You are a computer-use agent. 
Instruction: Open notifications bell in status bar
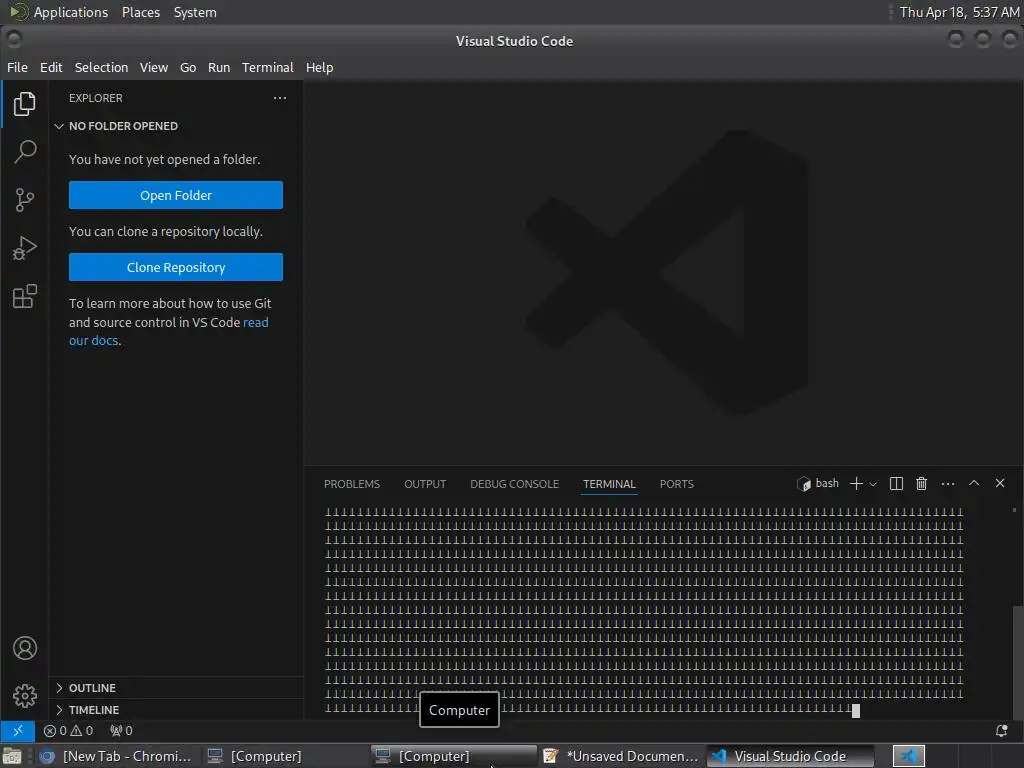(x=1001, y=730)
